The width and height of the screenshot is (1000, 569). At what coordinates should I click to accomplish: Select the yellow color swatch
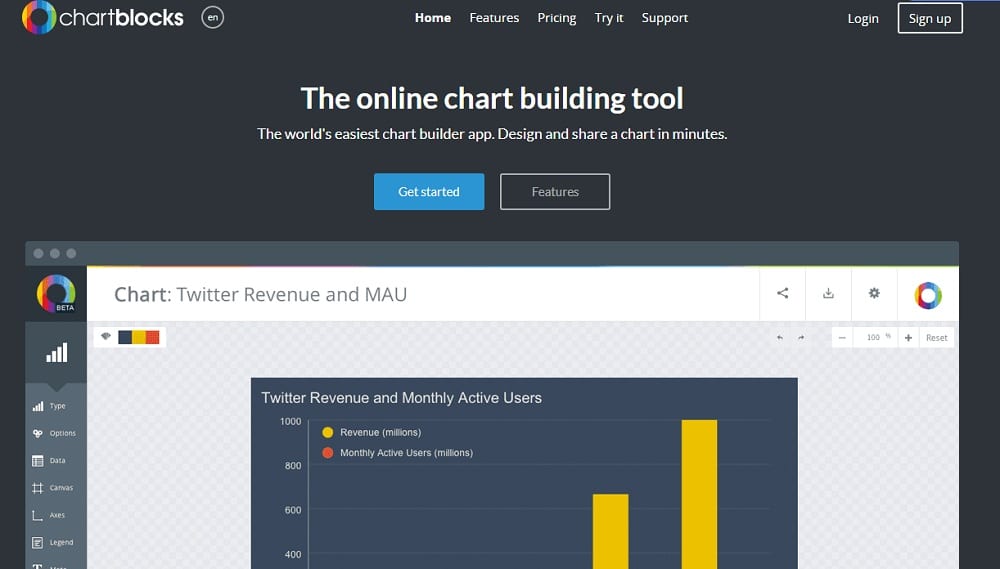coord(139,337)
